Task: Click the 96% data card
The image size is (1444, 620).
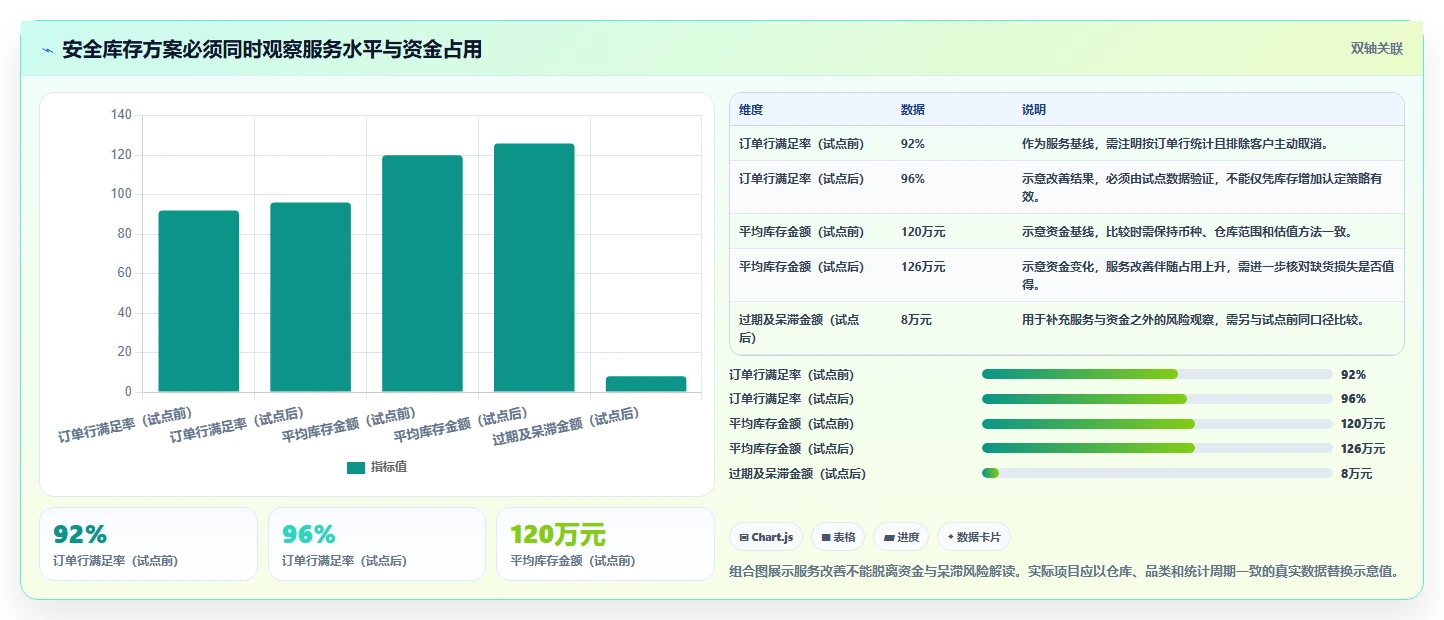Action: [377, 544]
